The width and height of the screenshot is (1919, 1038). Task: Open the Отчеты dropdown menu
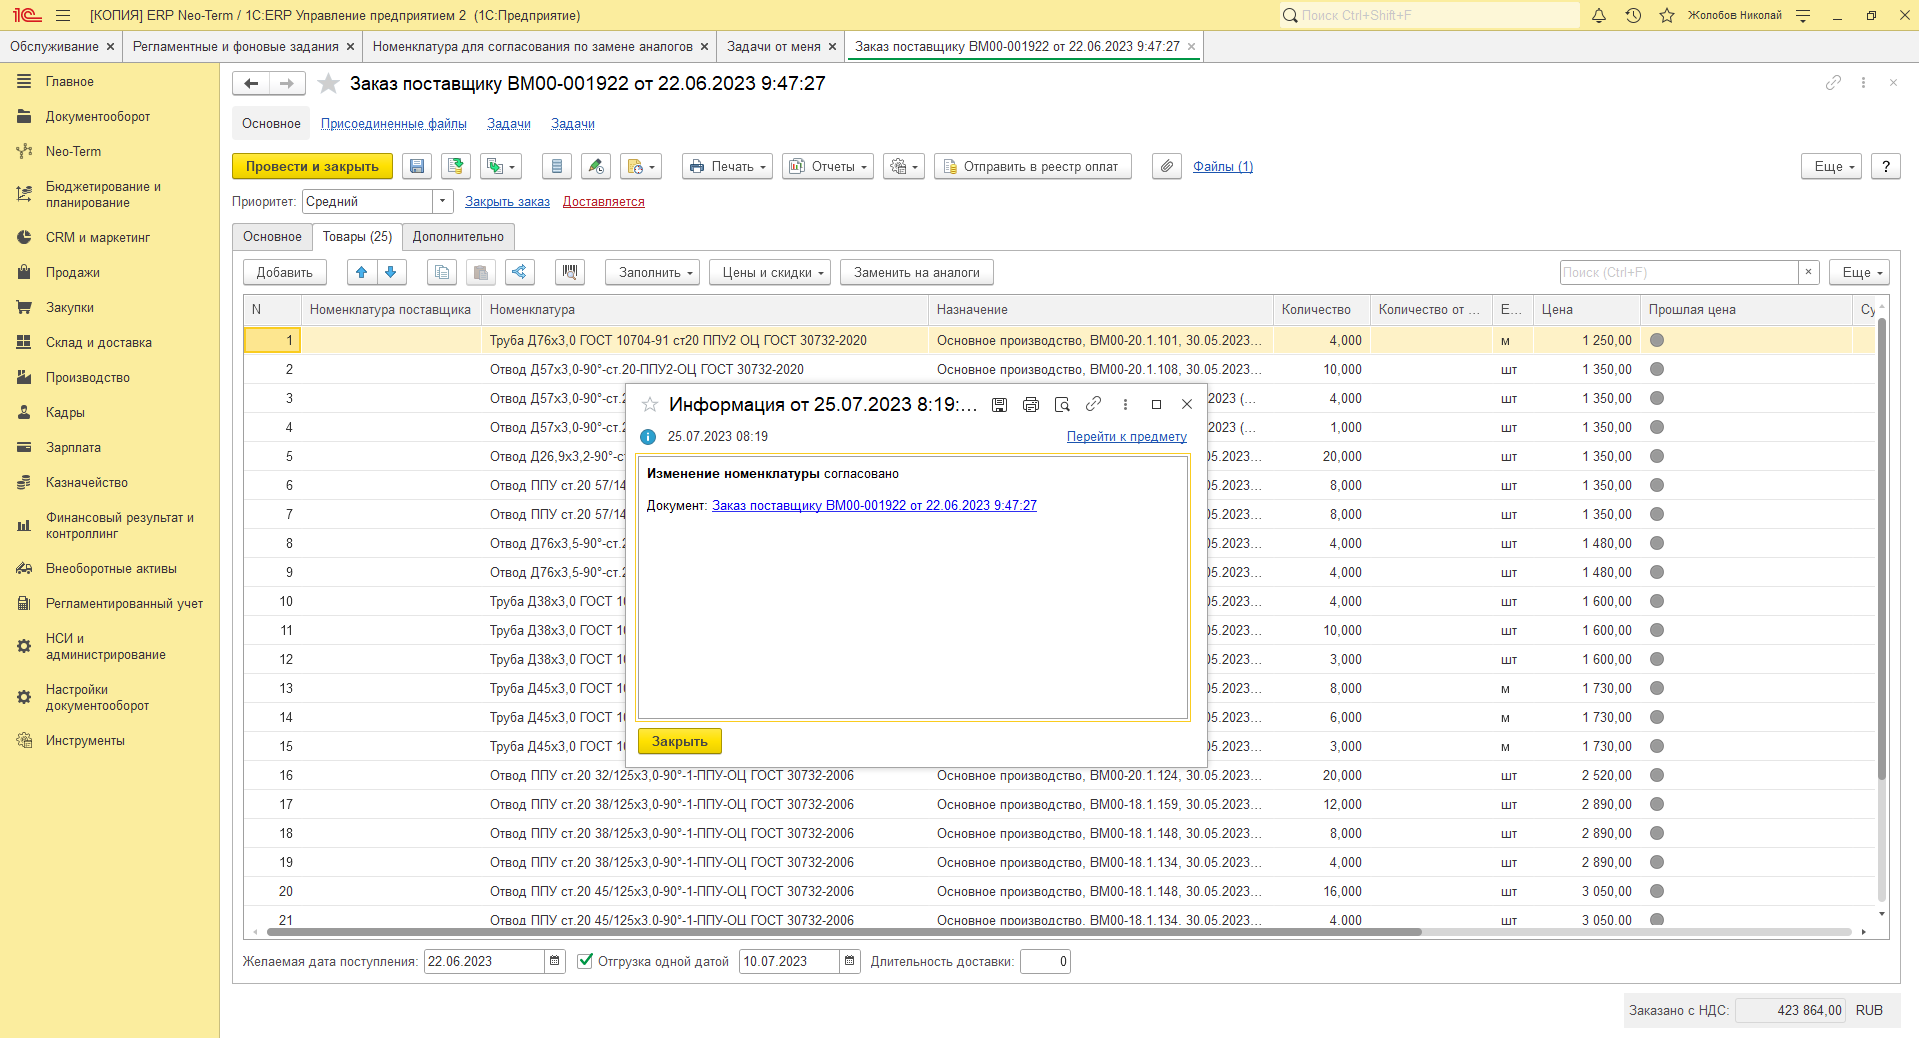827,167
